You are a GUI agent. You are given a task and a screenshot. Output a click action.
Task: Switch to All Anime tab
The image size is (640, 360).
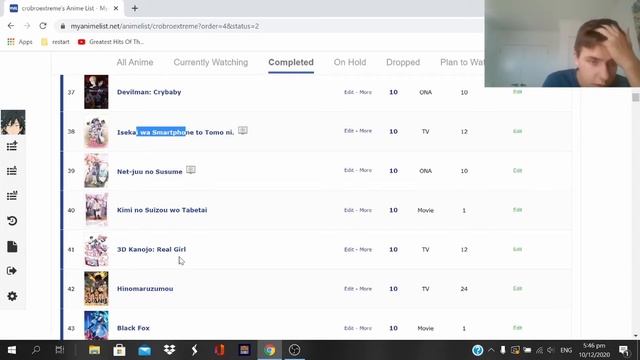pyautogui.click(x=135, y=62)
